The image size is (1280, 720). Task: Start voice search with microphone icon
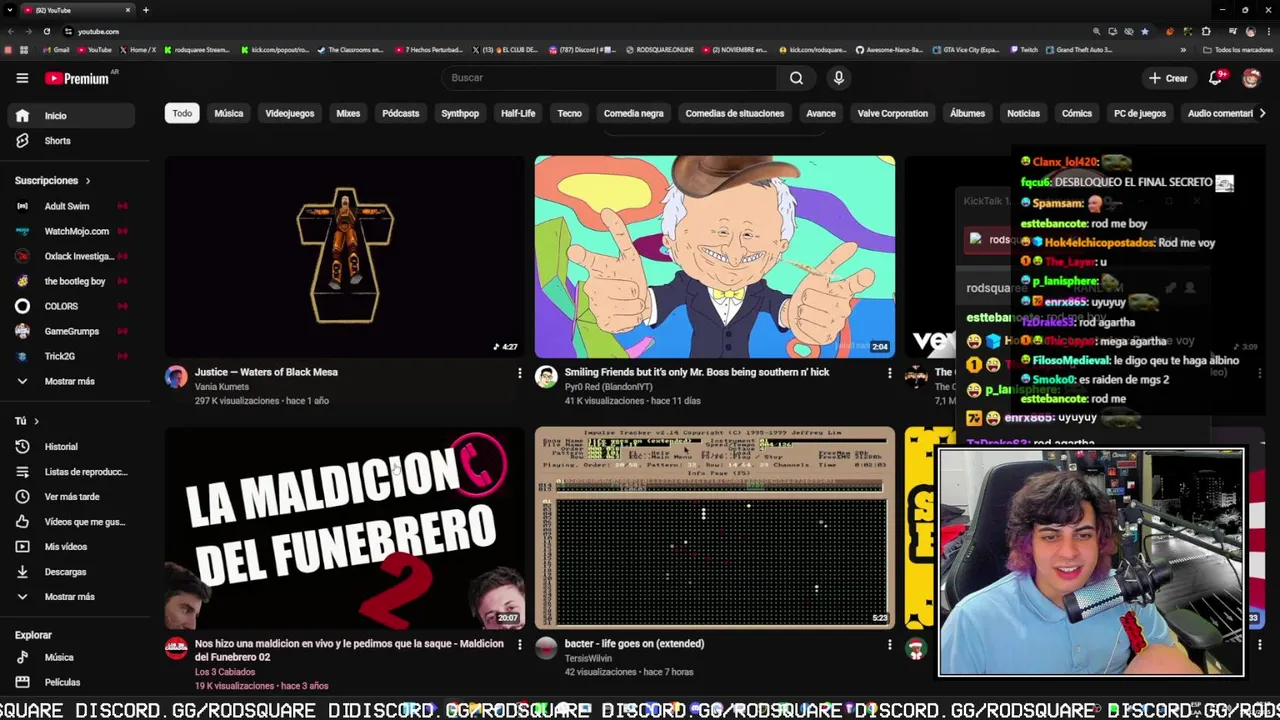pyautogui.click(x=839, y=78)
